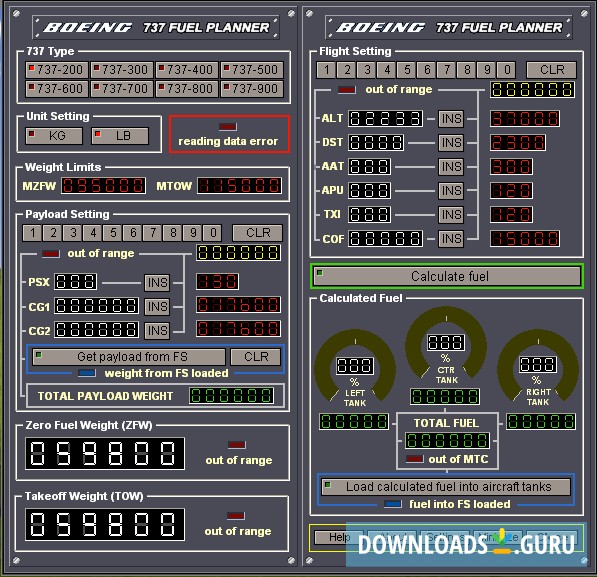Insert value into CG1 field

click(157, 307)
